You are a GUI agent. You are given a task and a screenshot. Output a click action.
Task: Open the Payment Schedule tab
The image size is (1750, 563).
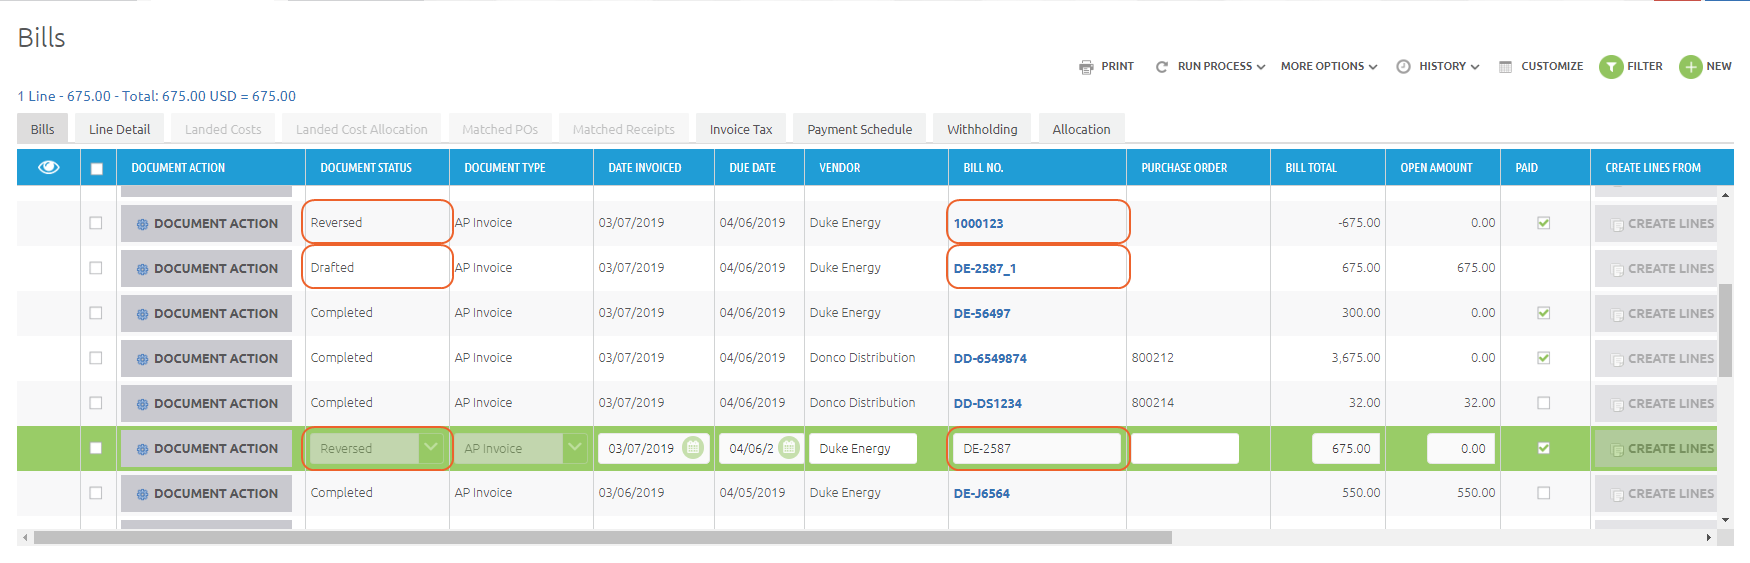pos(859,129)
